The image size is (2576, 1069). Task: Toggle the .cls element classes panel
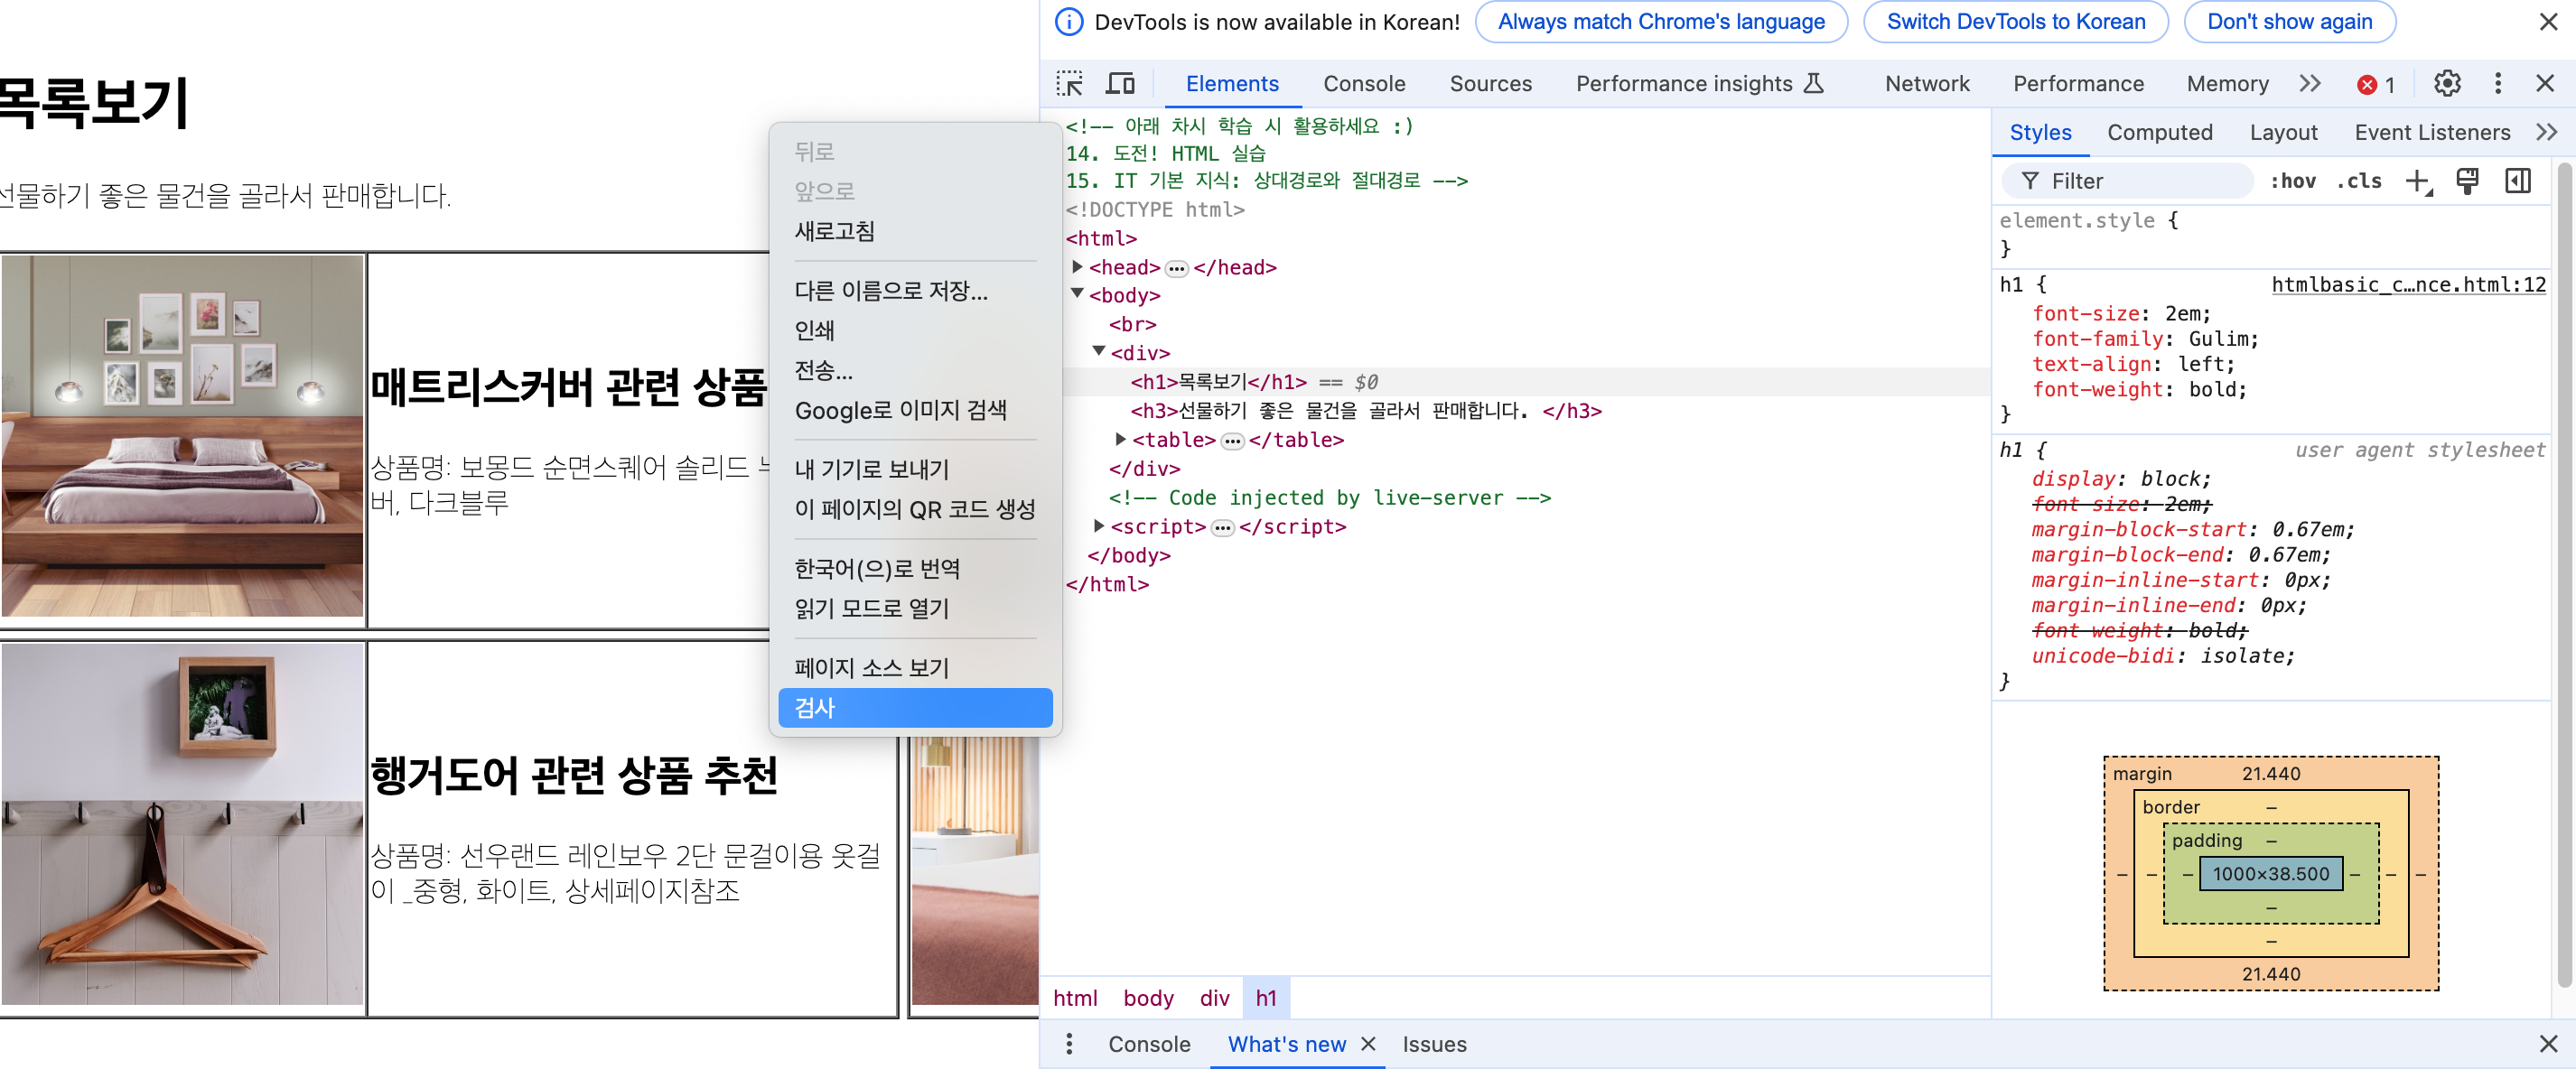2359,181
